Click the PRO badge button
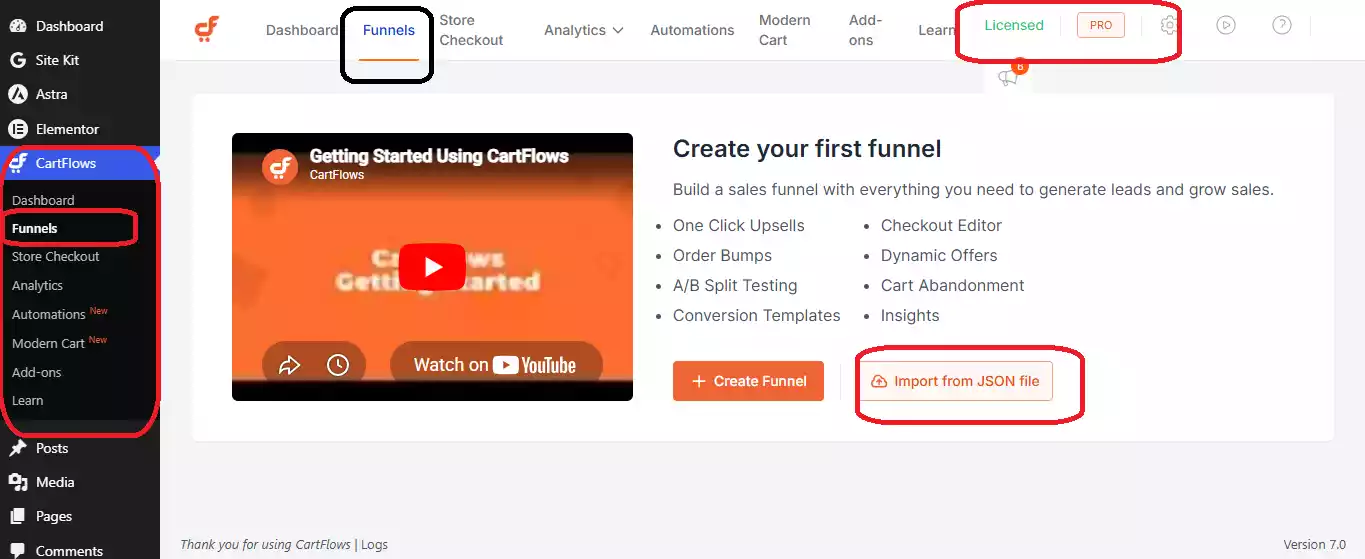The height and width of the screenshot is (559, 1365). click(1101, 25)
